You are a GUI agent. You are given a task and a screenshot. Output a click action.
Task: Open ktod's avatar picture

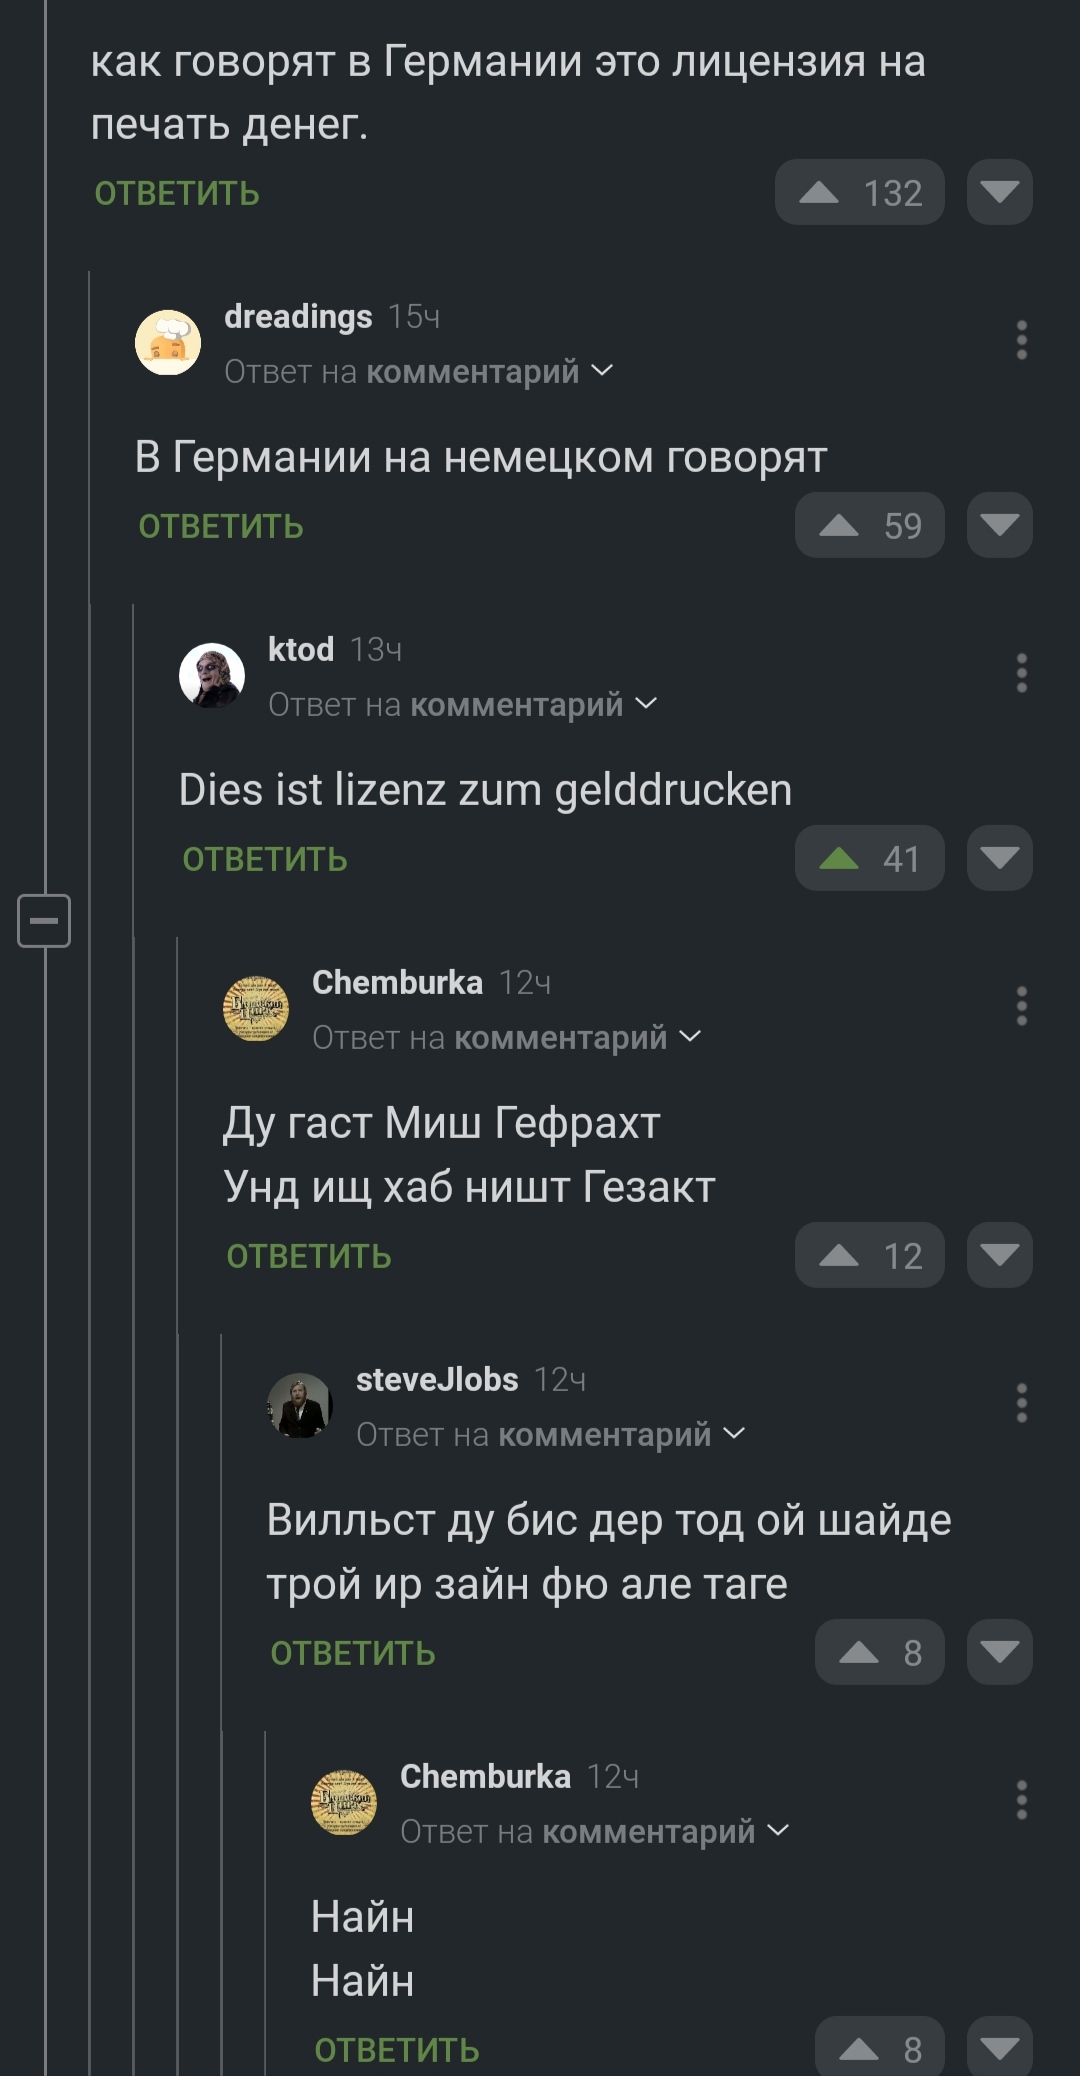point(212,676)
